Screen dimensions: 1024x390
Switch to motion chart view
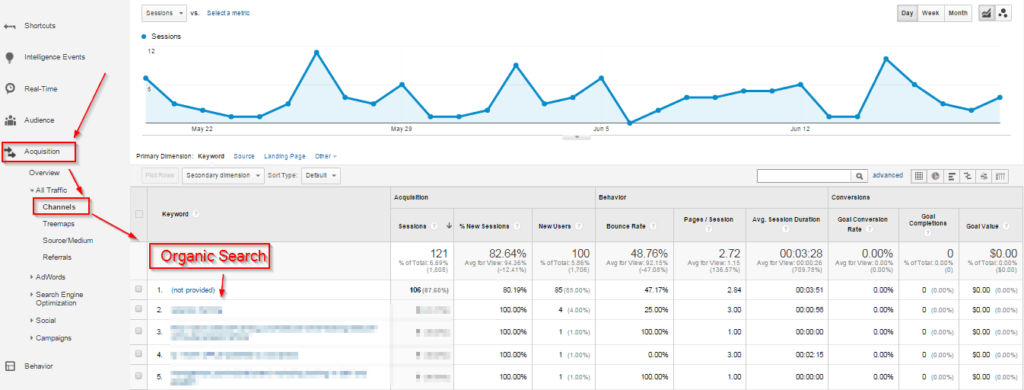click(1003, 13)
